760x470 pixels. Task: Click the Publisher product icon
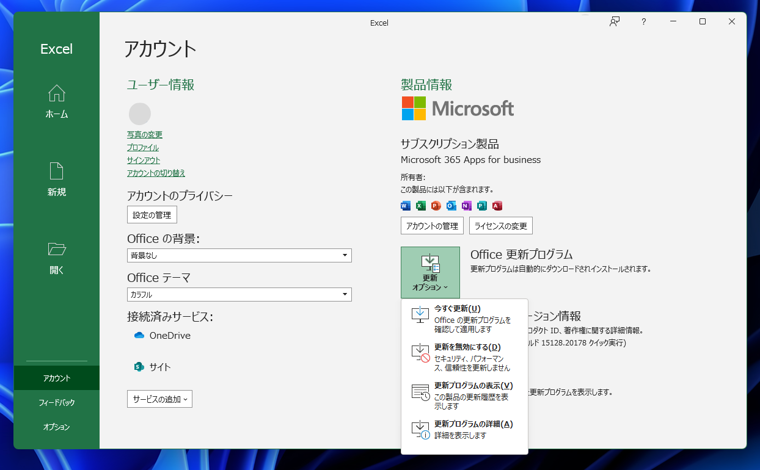(482, 206)
